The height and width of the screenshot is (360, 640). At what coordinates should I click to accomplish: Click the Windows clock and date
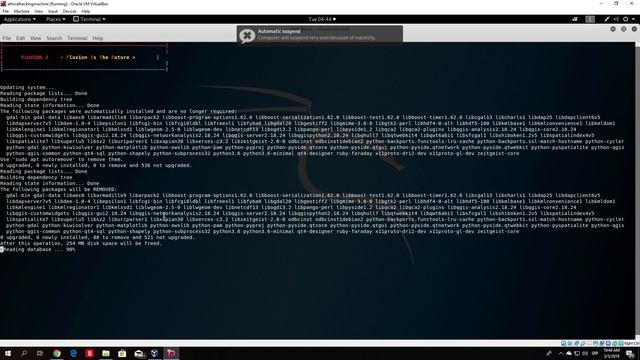611,353
